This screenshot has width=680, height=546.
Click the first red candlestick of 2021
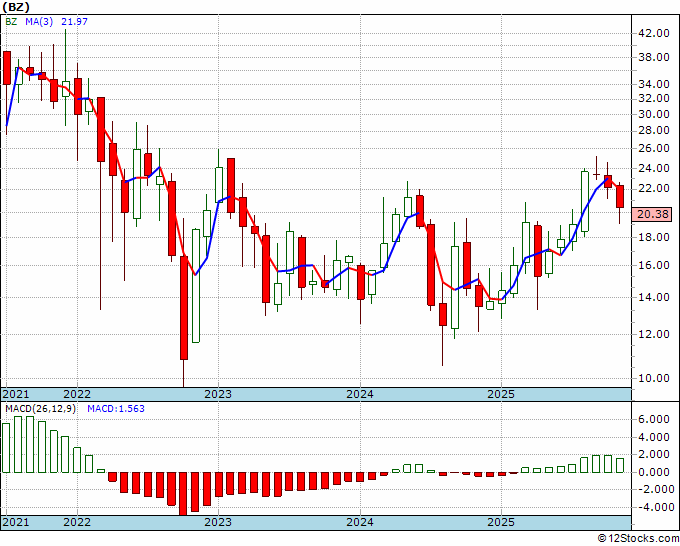click(x=7, y=68)
